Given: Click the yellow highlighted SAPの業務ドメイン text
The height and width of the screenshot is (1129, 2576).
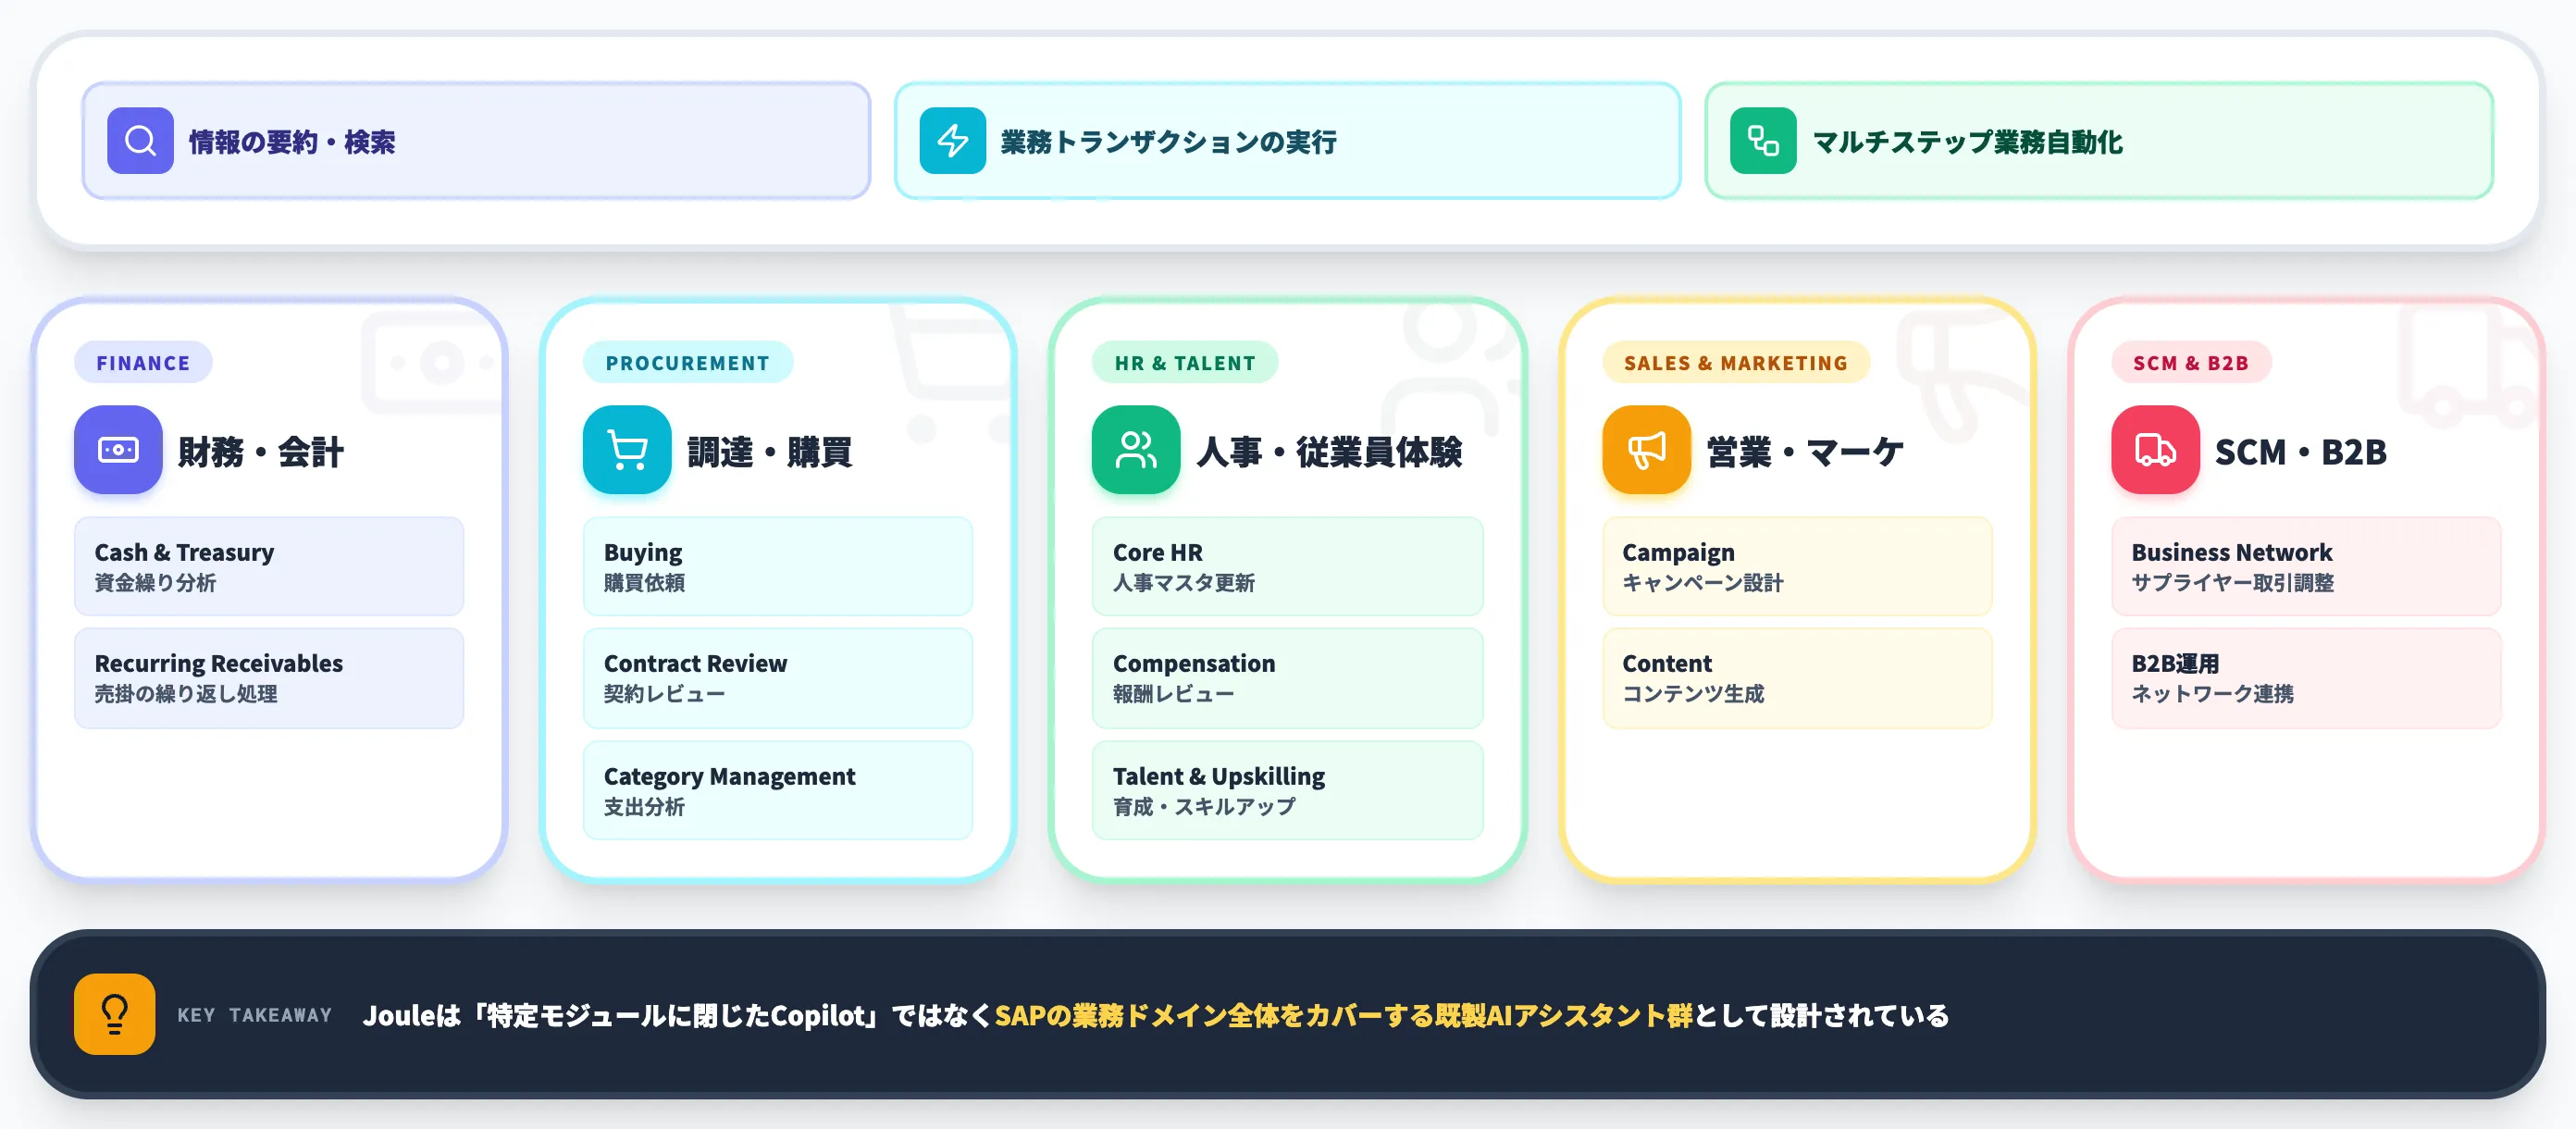Looking at the screenshot, I should 1343,1015.
